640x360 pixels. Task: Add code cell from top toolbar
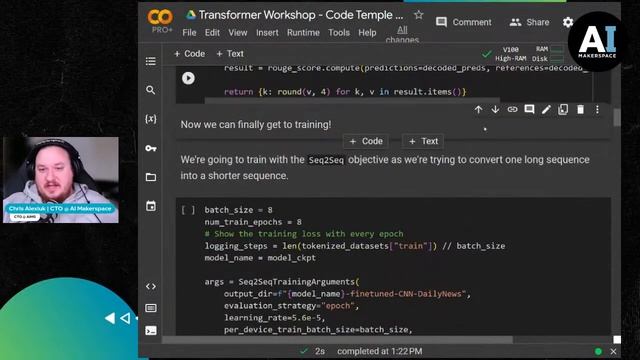click(x=189, y=54)
